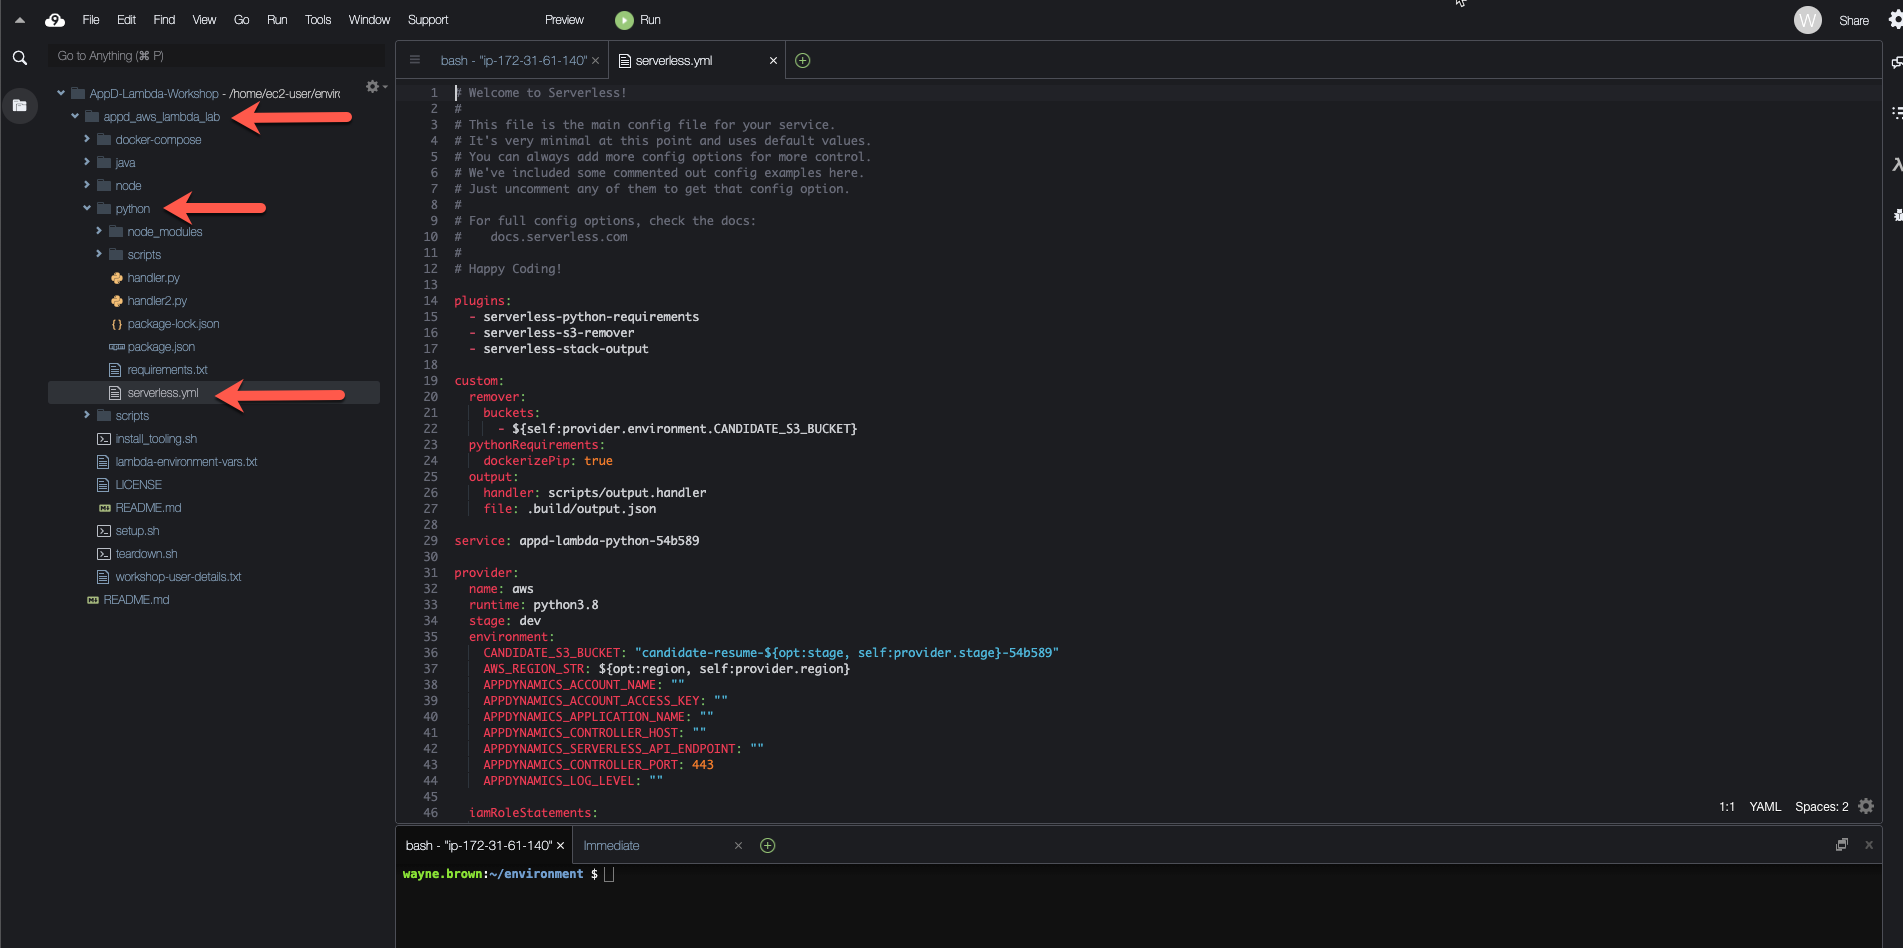The image size is (1903, 948).
Task: Open the search magnifier in left sidebar
Action: coord(19,58)
